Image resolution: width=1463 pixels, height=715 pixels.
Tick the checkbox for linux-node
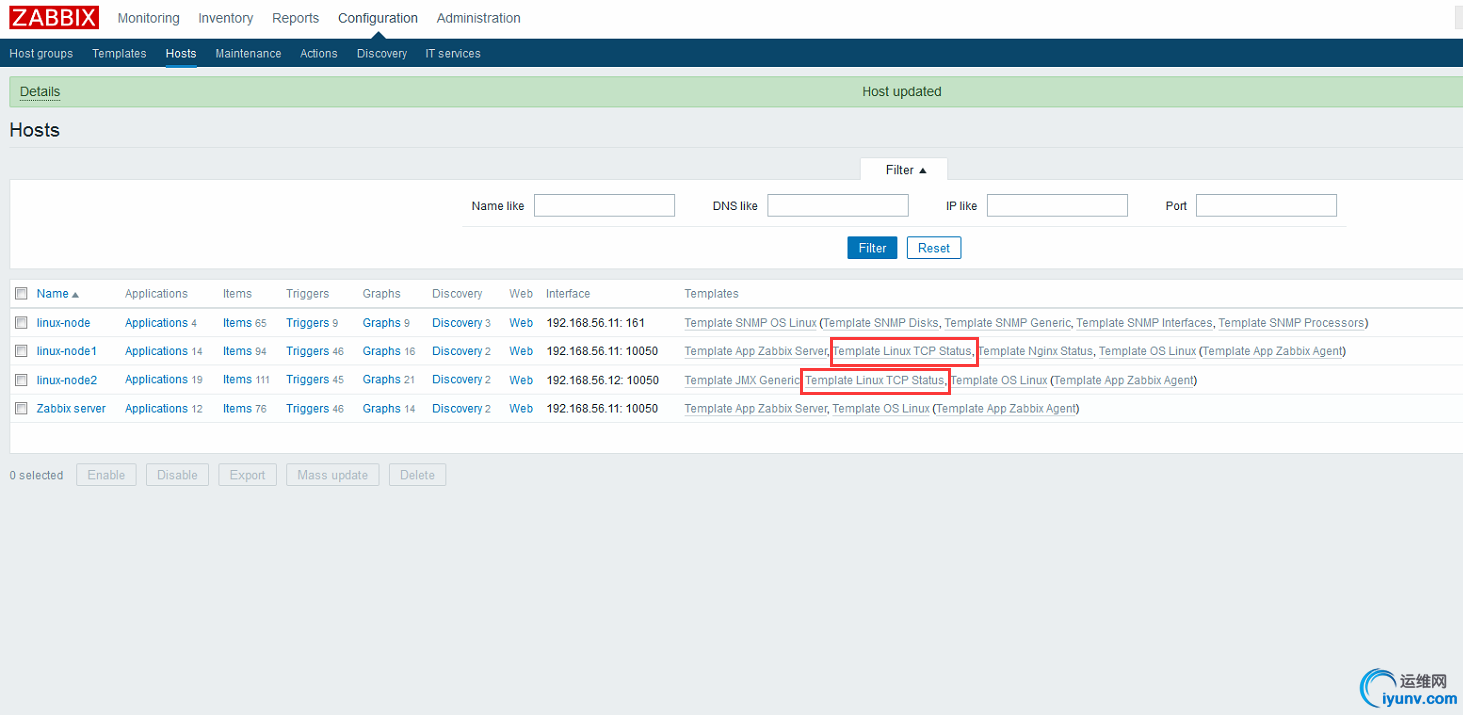(x=21, y=323)
